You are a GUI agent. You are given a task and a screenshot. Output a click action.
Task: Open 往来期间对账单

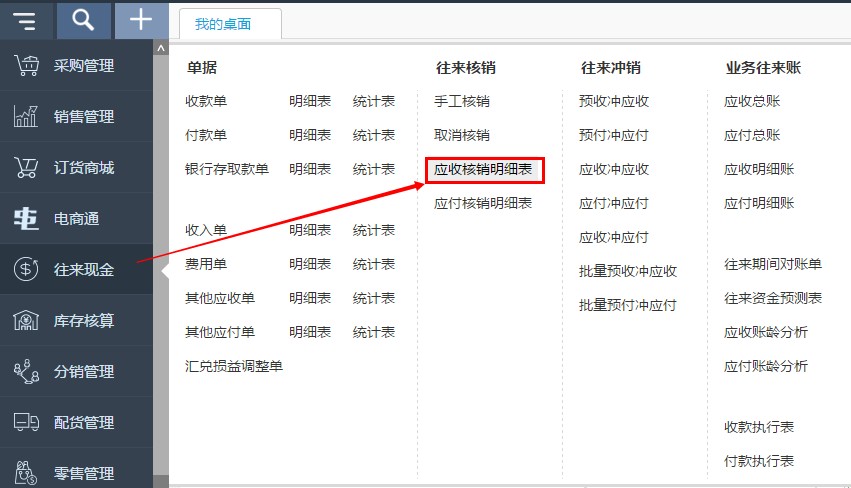coord(773,264)
